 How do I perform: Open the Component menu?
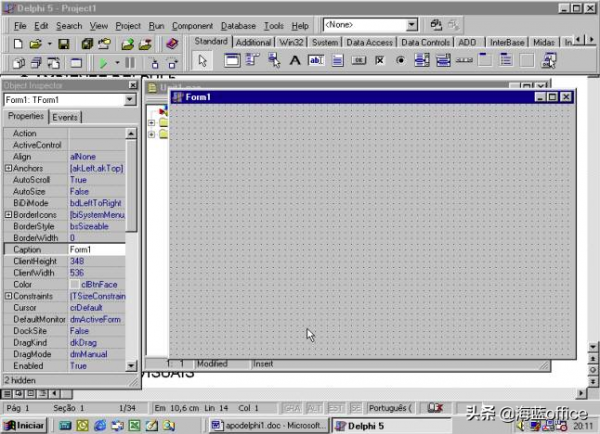192,25
